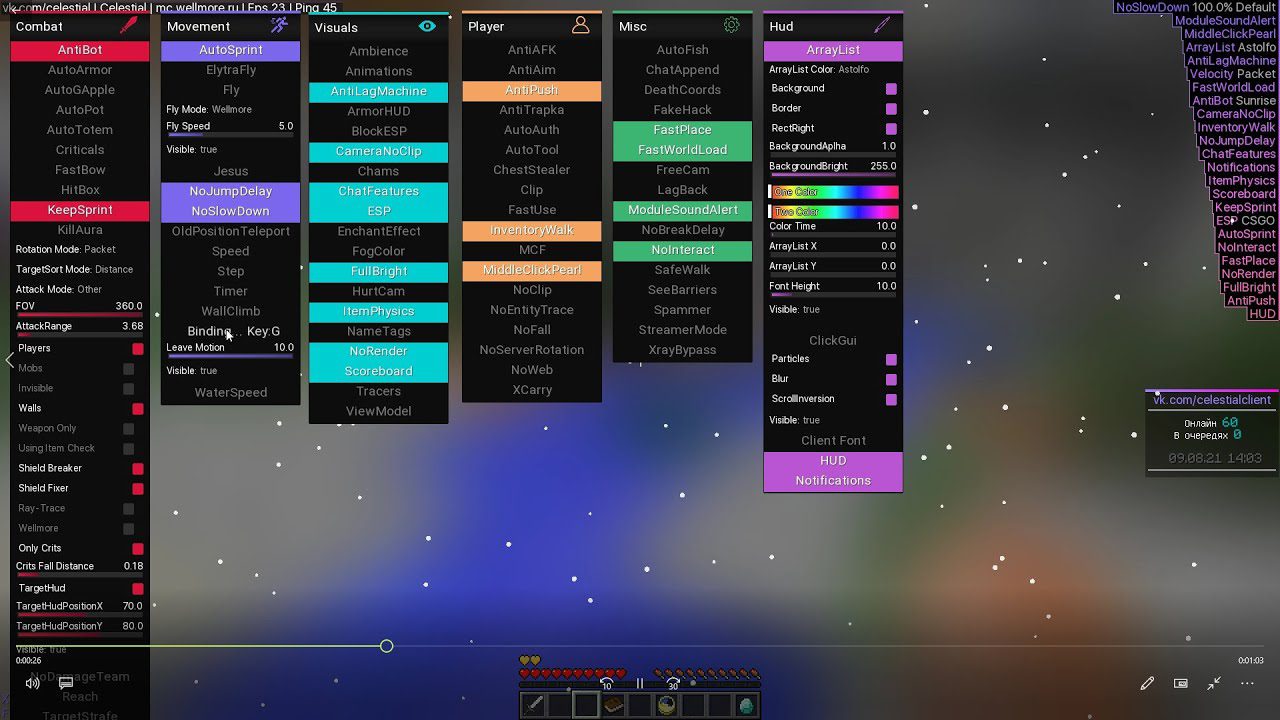
Task: Open the mini-player view icon
Action: tap(1181, 683)
